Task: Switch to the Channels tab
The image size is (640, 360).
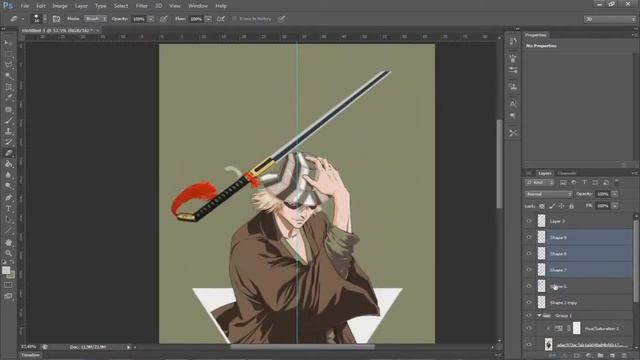Action: point(567,173)
